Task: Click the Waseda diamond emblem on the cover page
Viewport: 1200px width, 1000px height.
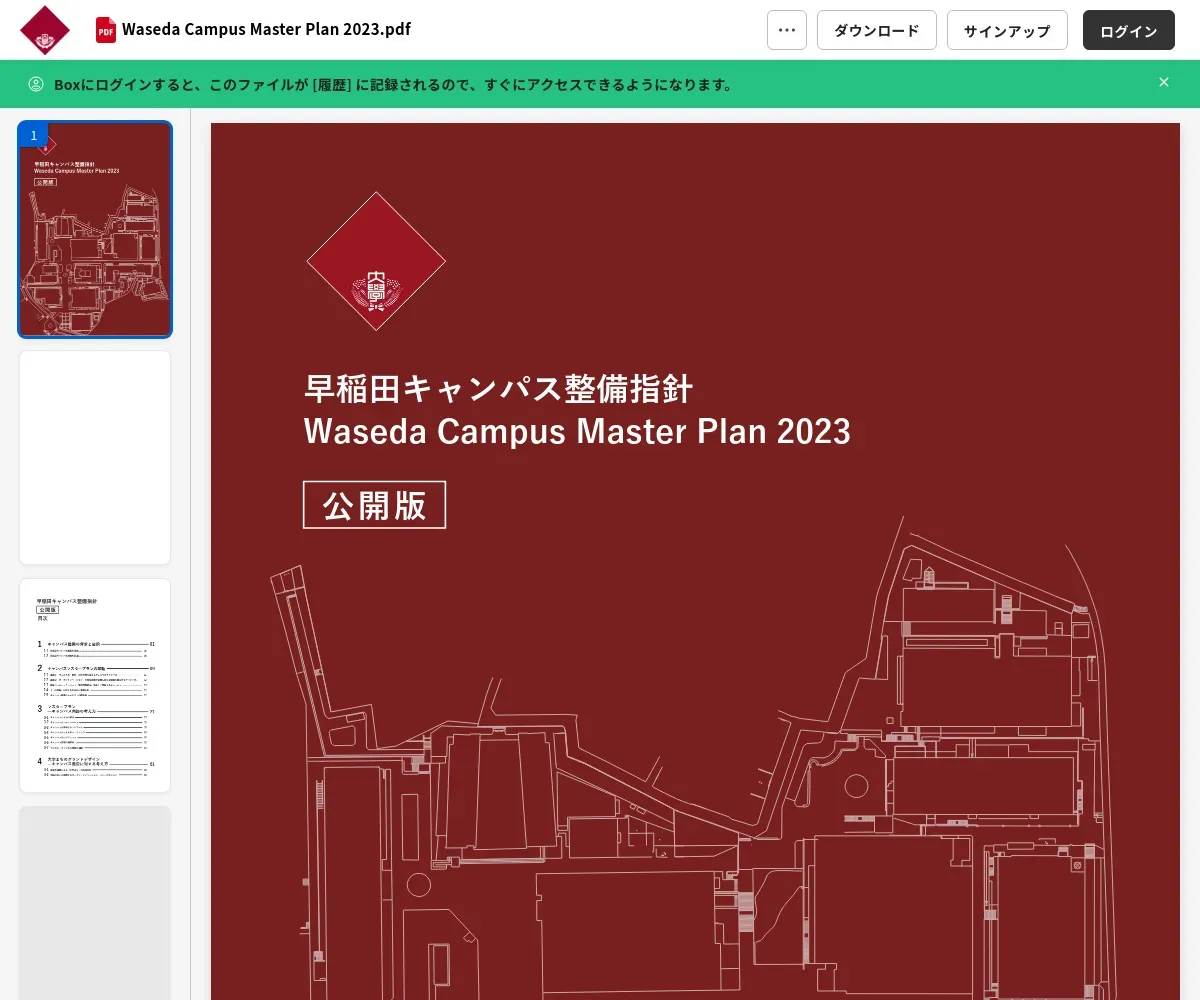Action: point(376,261)
